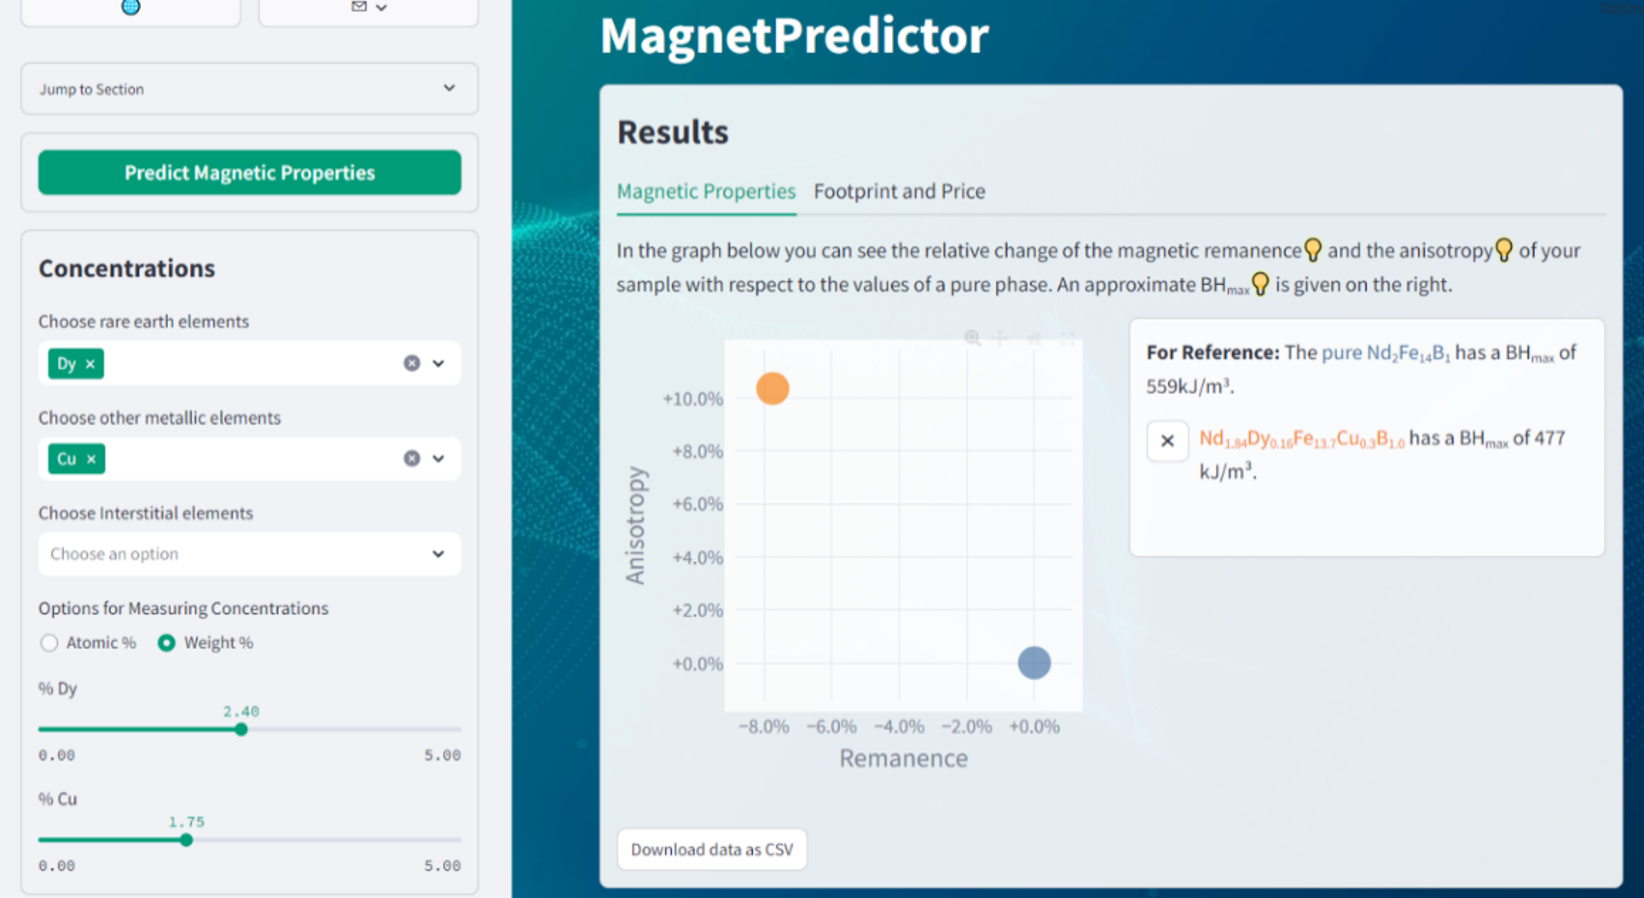Click the lightbulb hint beside BHmax

(1261, 284)
